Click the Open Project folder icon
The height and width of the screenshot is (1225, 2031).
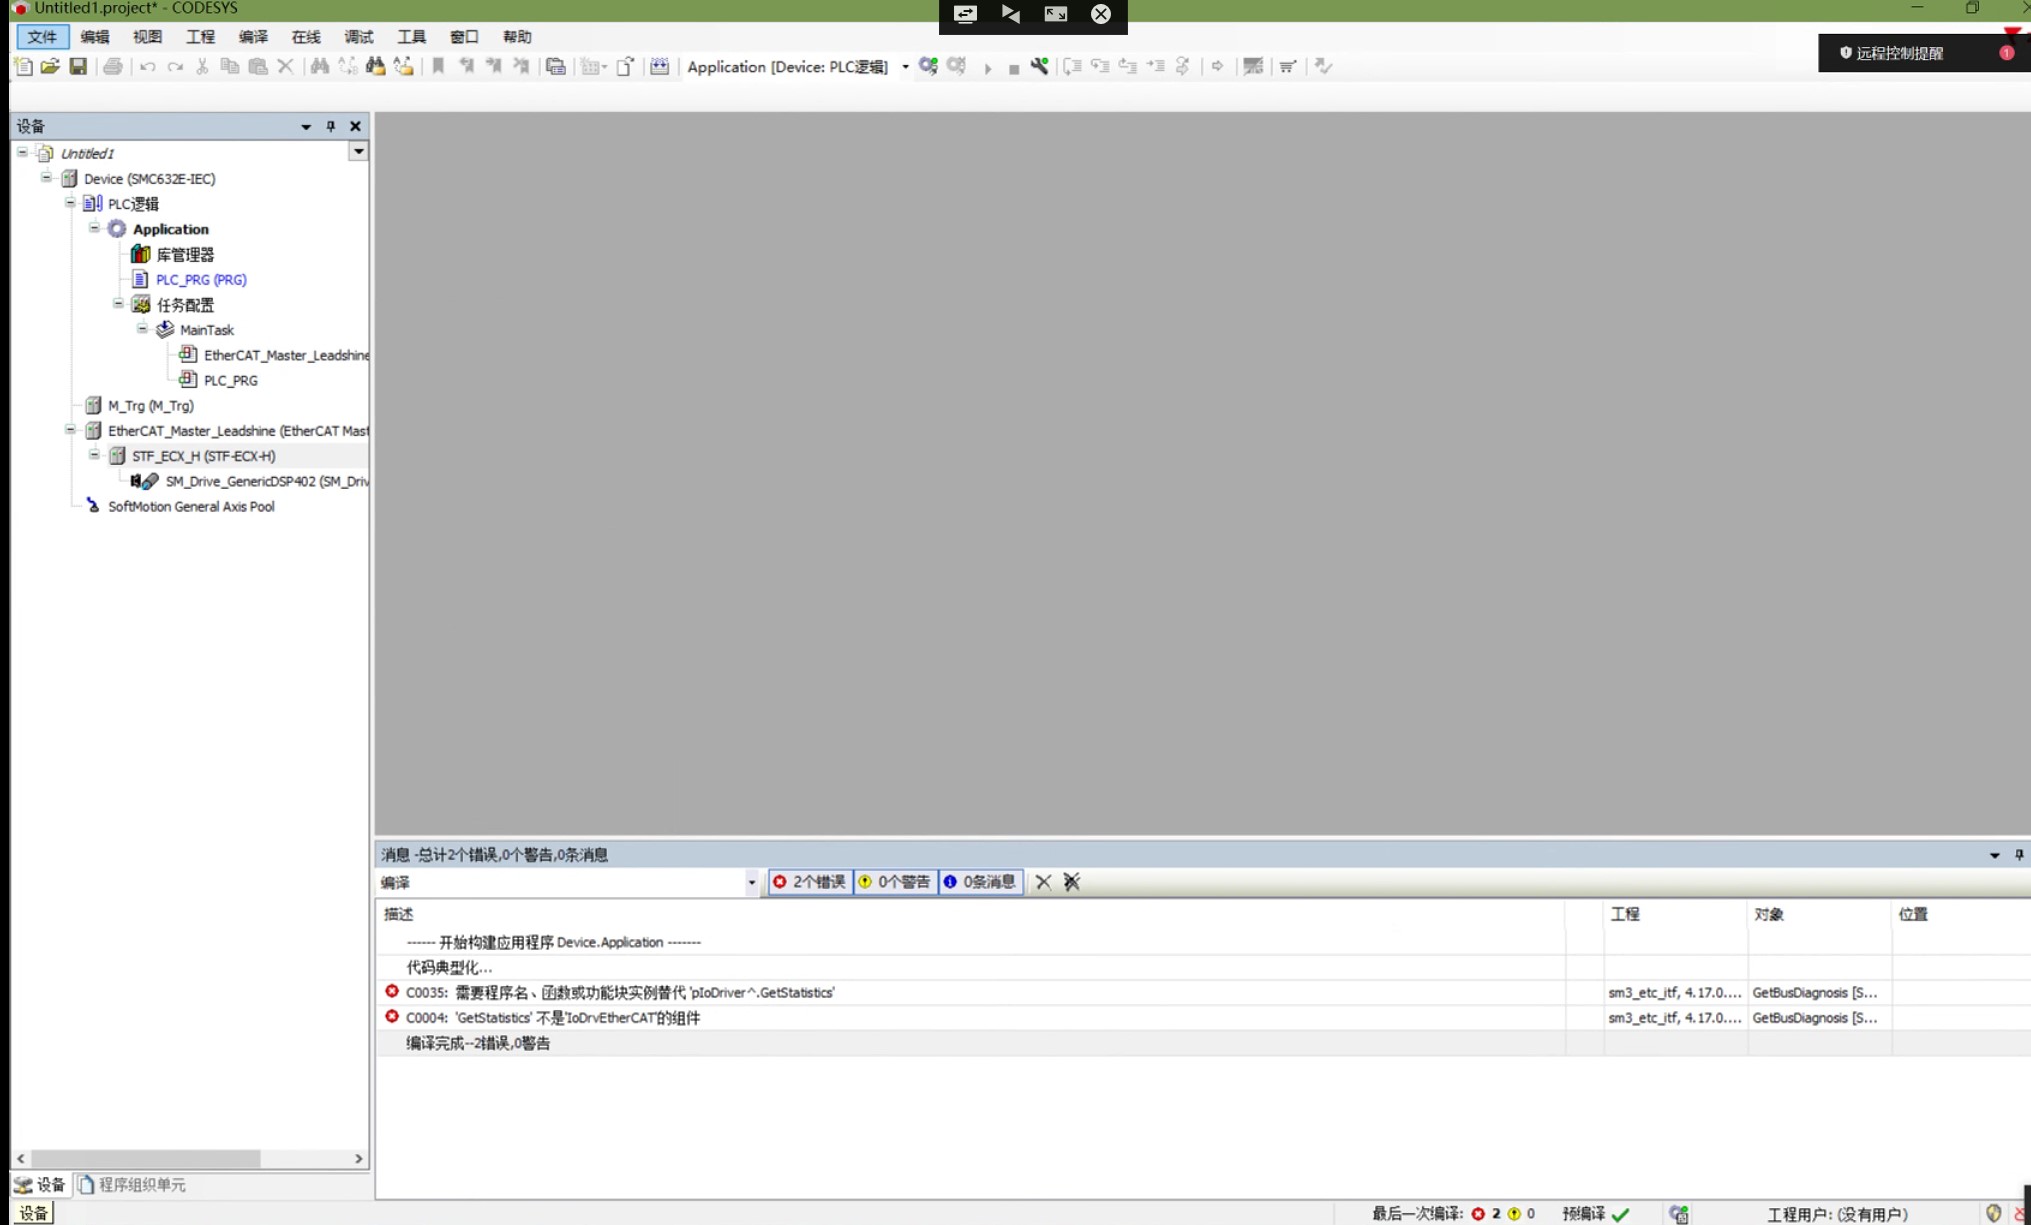(x=50, y=67)
